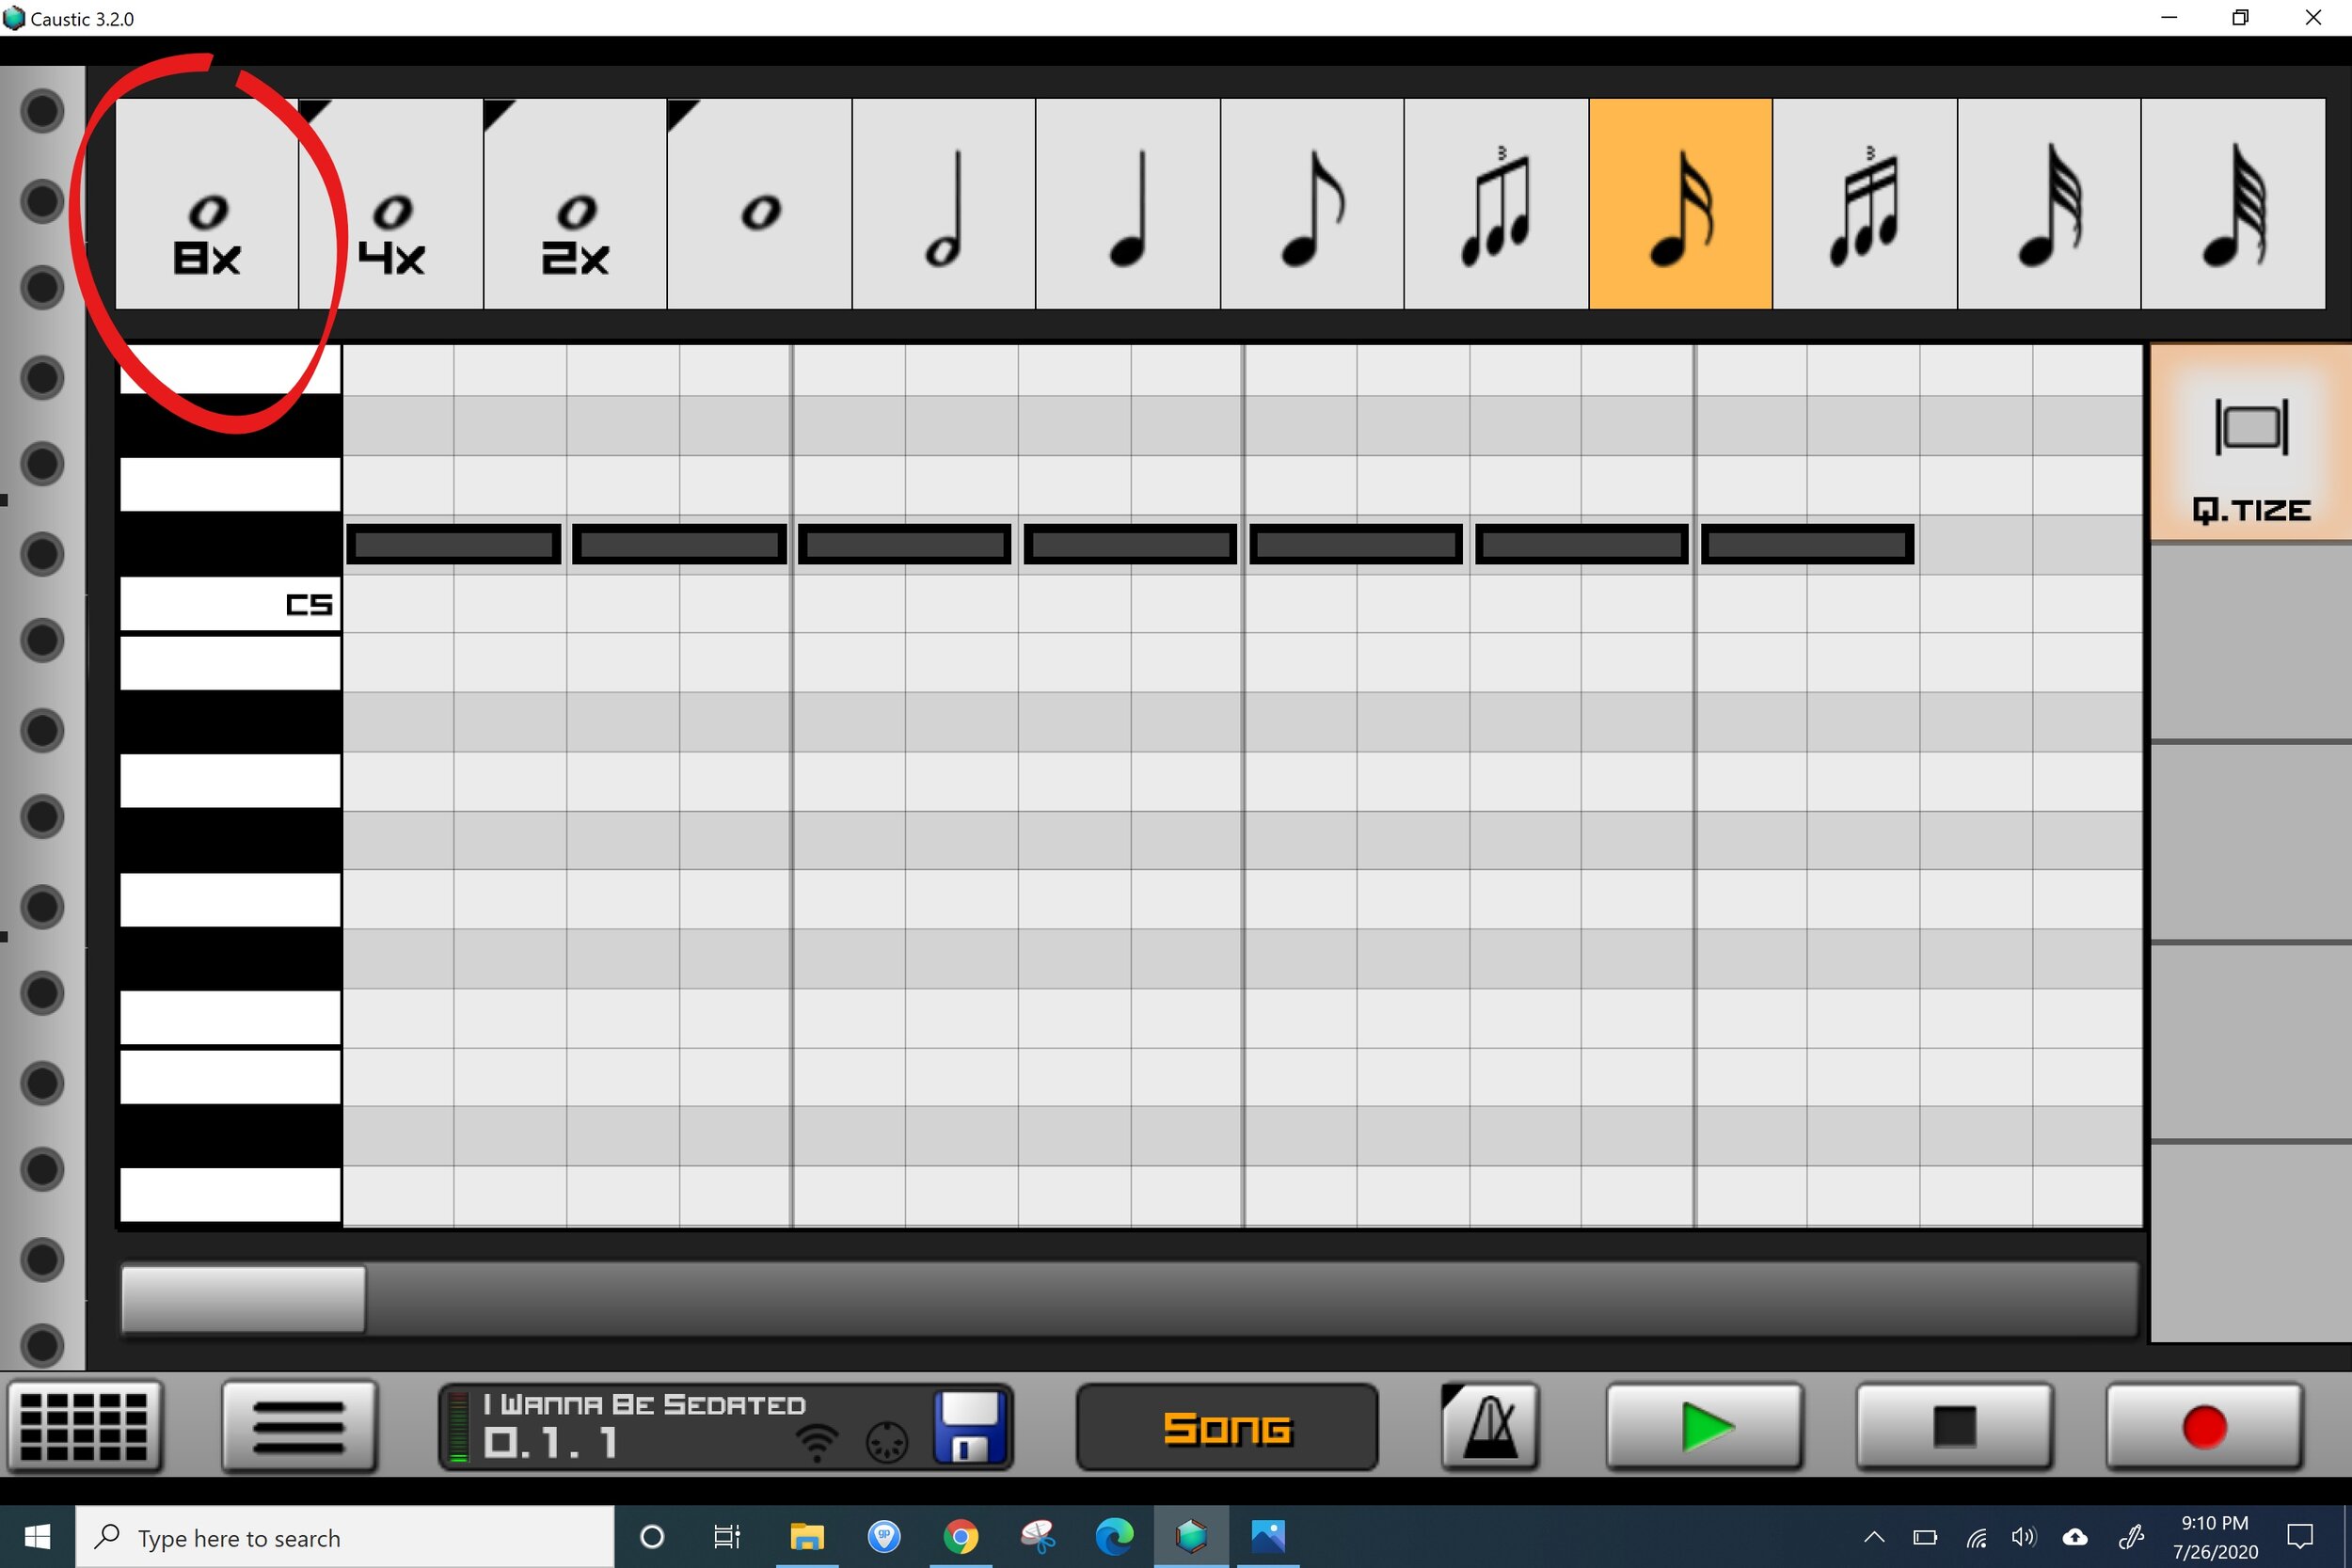
Task: Click the C5 piano key
Action: click(230, 604)
